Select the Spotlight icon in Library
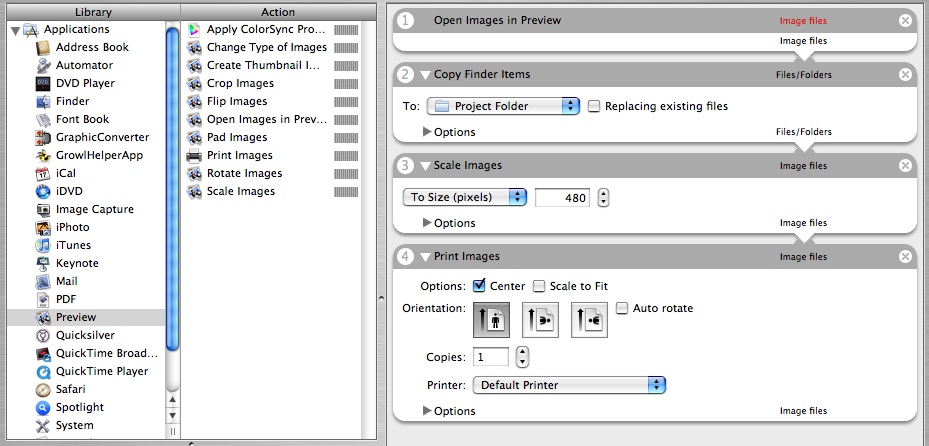 43,408
